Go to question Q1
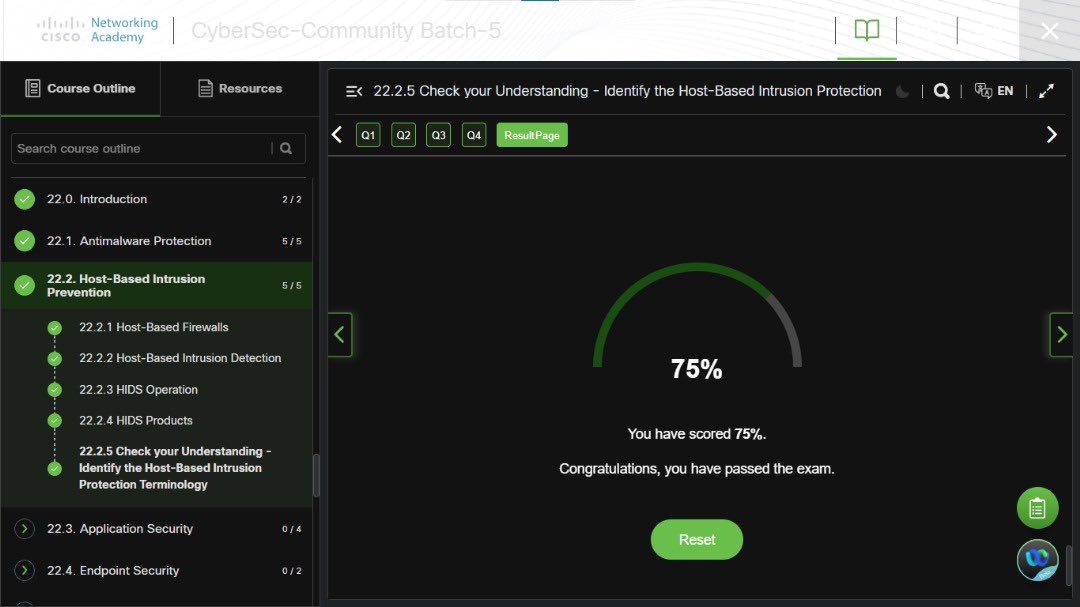1080x607 pixels. [x=368, y=135]
